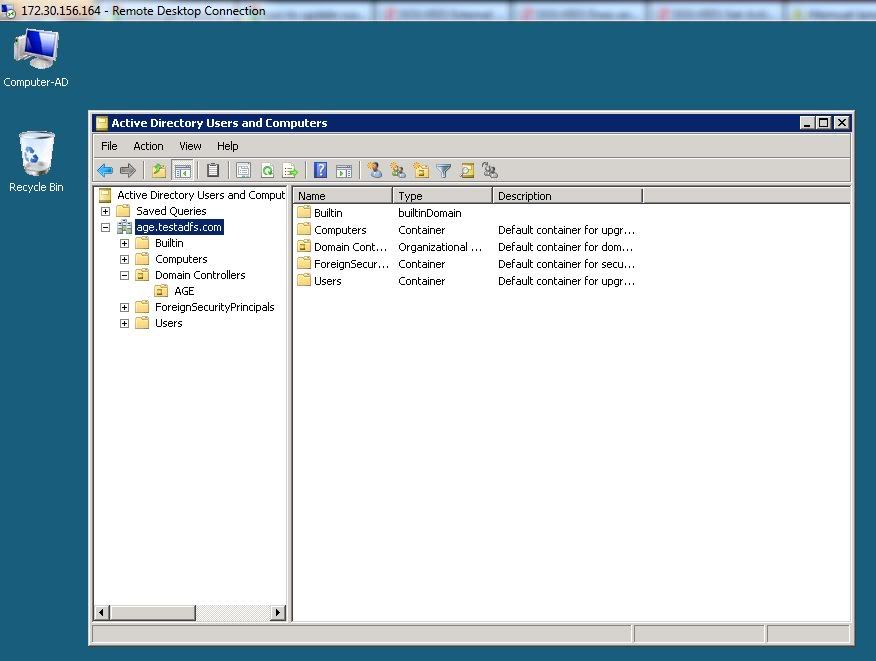Sort by the Name column header
The image size is (876, 661).
click(342, 196)
